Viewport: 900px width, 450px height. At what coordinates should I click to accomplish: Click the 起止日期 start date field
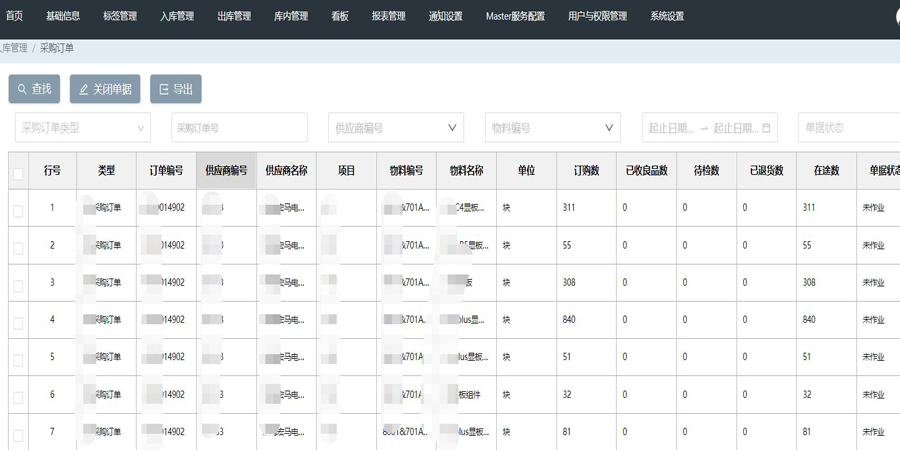(x=671, y=128)
